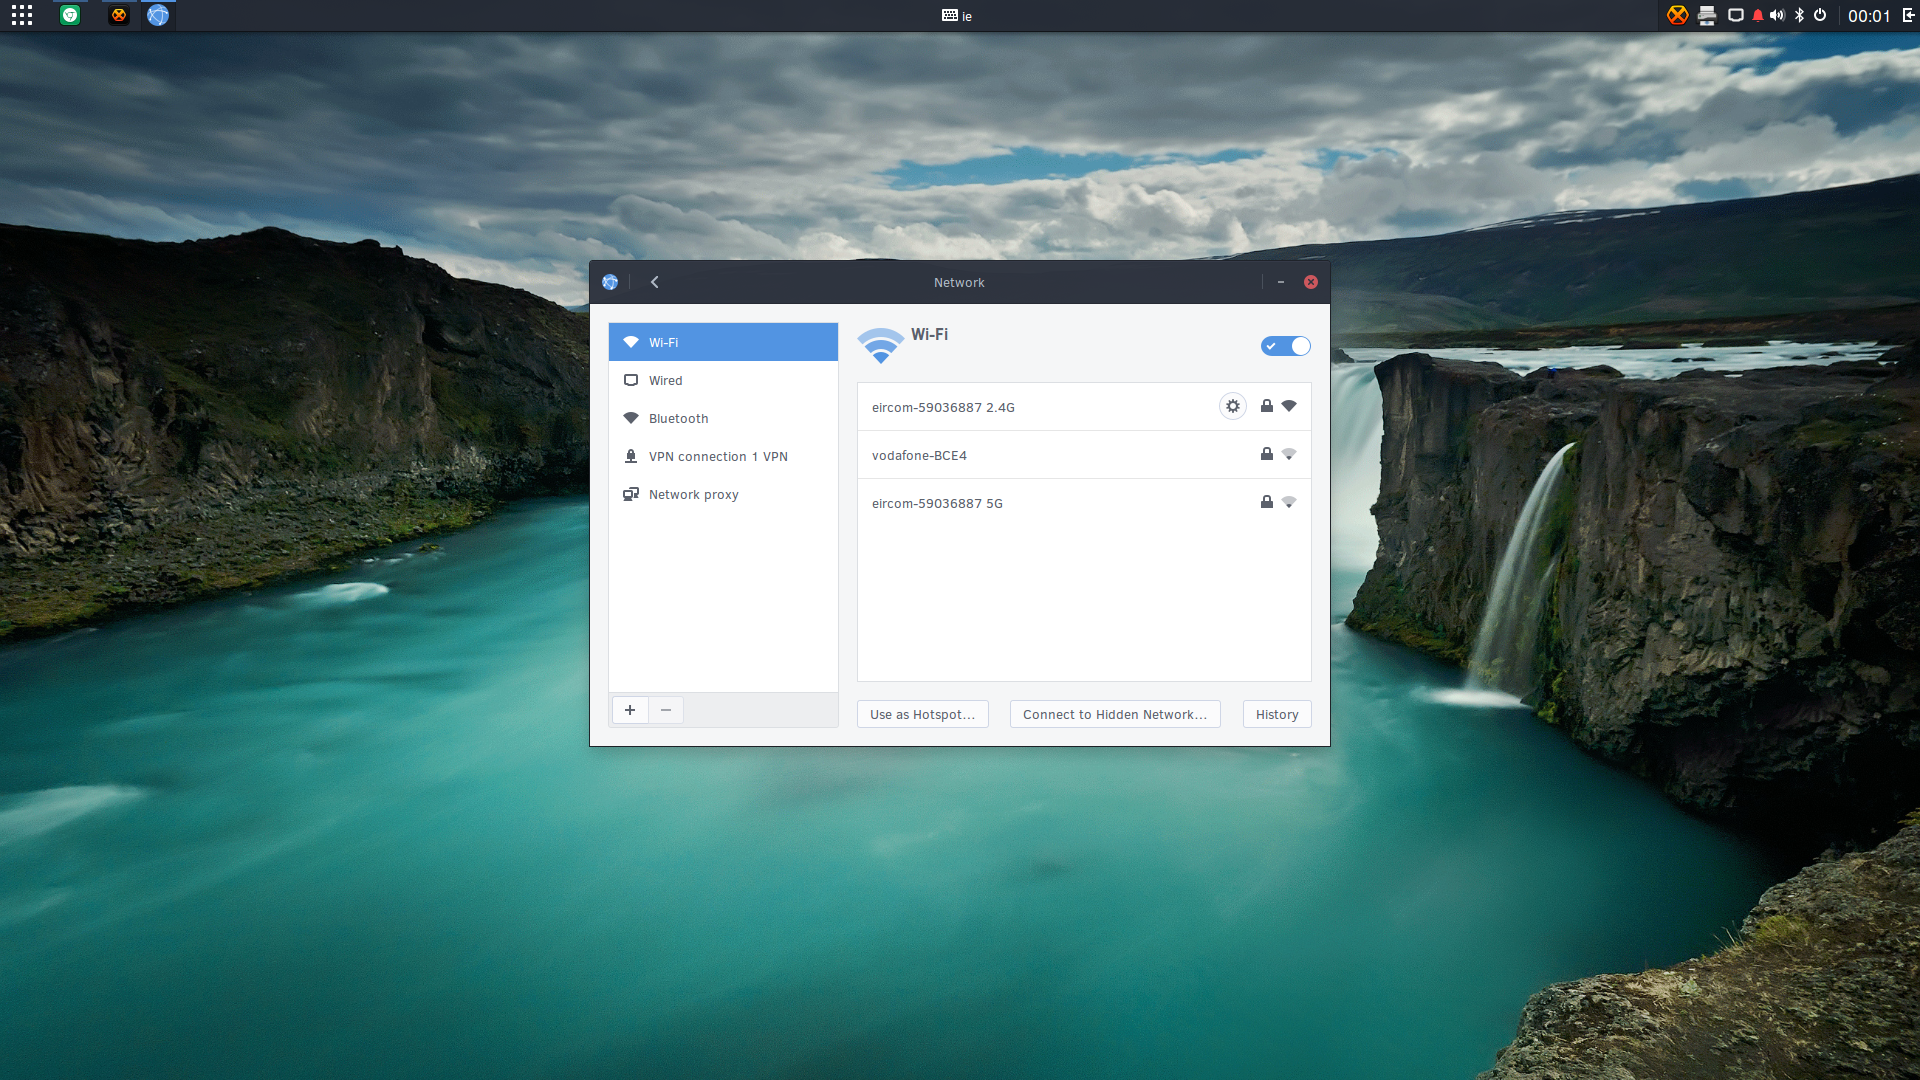Screen dimensions: 1920x1080
Task: Open settings gear for eircom-59036887 2.4G
Action: [x=1233, y=406]
